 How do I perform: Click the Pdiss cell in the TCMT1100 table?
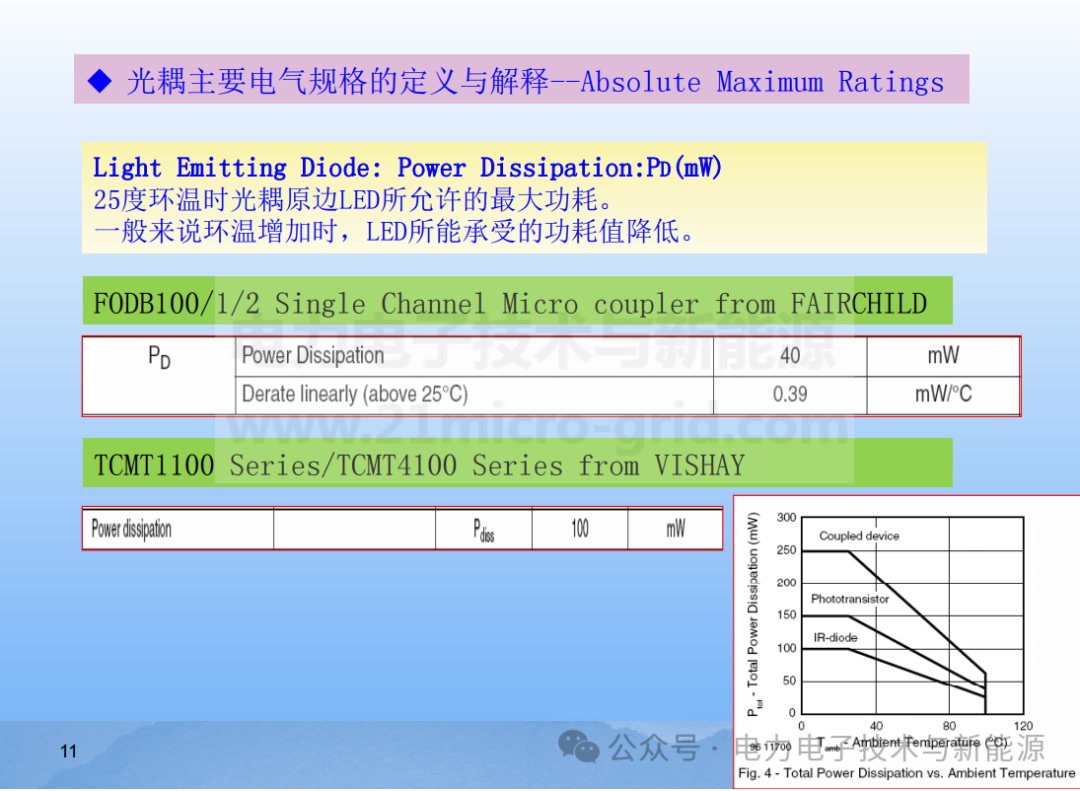point(483,528)
